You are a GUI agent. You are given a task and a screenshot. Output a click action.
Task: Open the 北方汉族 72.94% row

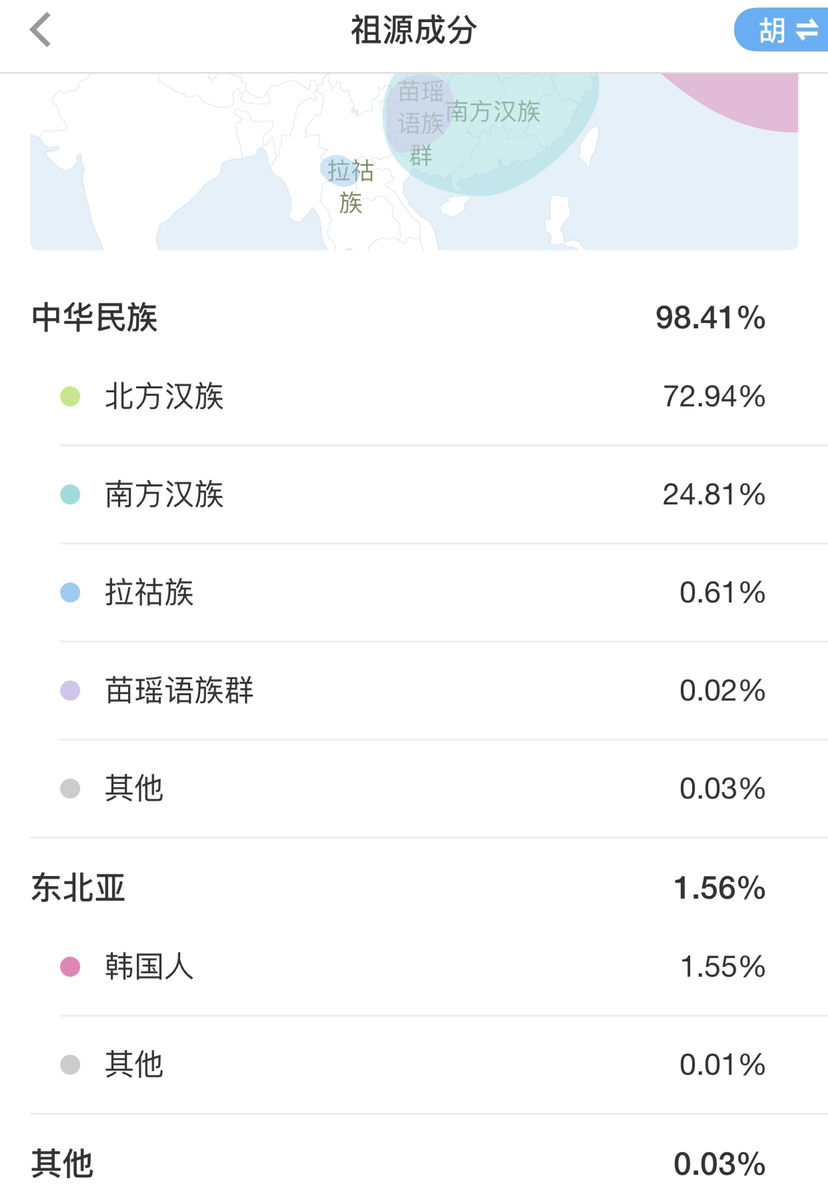tap(444, 397)
